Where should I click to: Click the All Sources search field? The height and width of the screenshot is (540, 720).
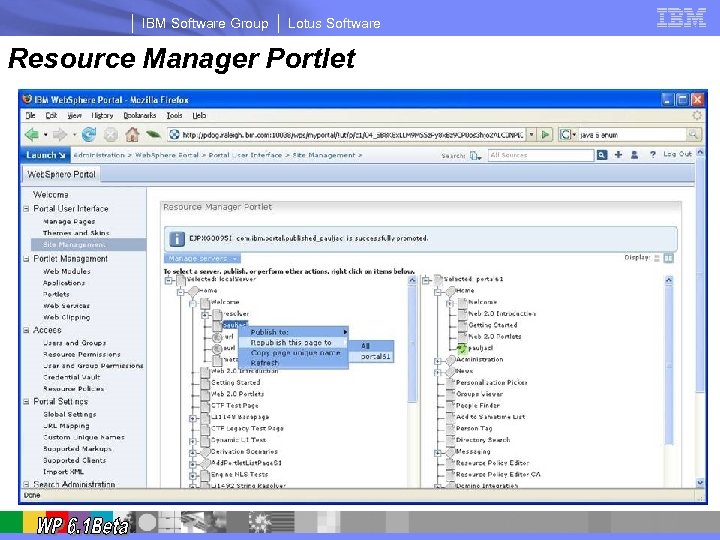[541, 155]
